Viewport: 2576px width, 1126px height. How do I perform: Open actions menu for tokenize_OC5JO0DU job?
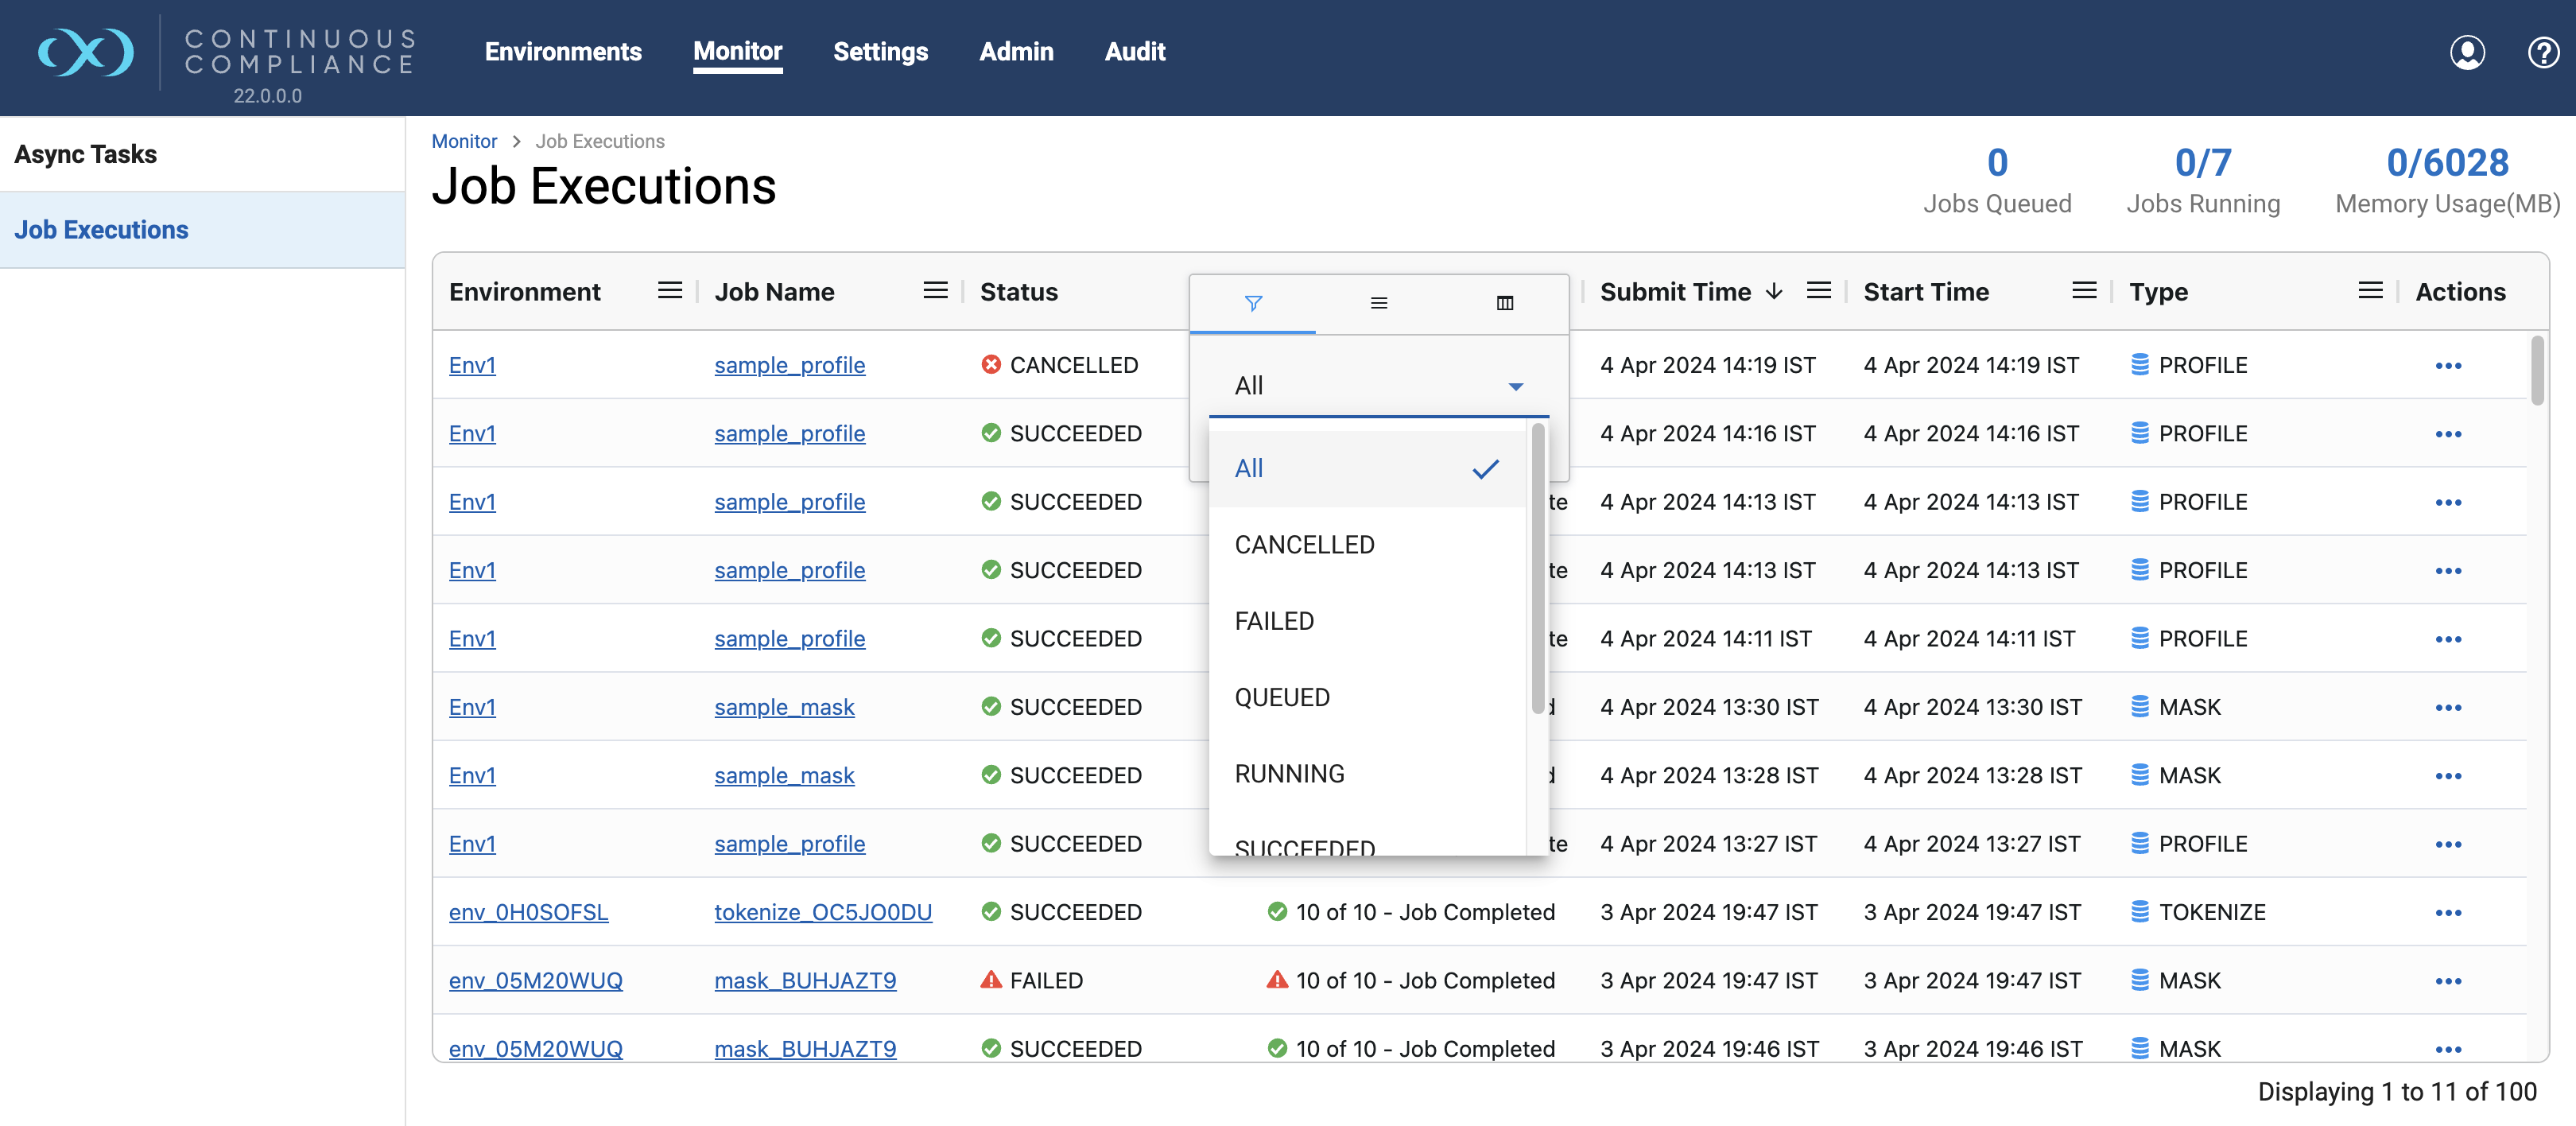click(2448, 913)
